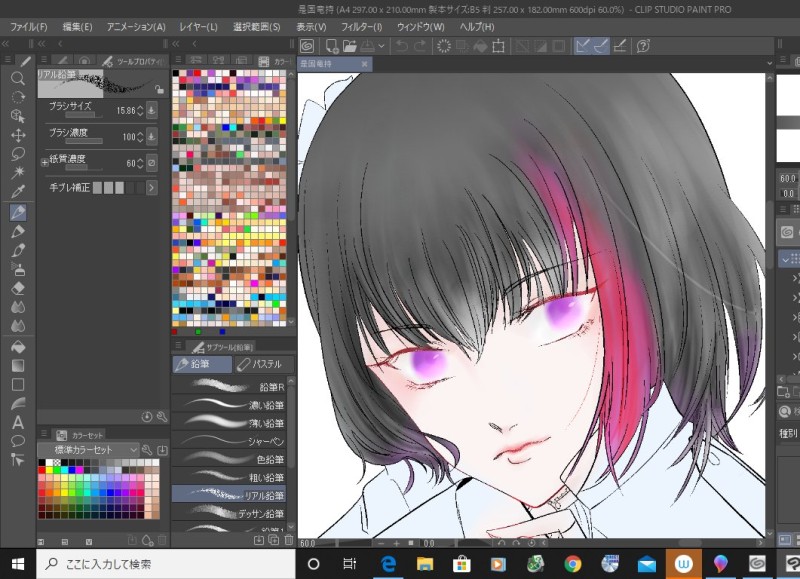Toggle Snap to Special Ruler in command bar
This screenshot has height=579, width=800.
click(x=601, y=46)
